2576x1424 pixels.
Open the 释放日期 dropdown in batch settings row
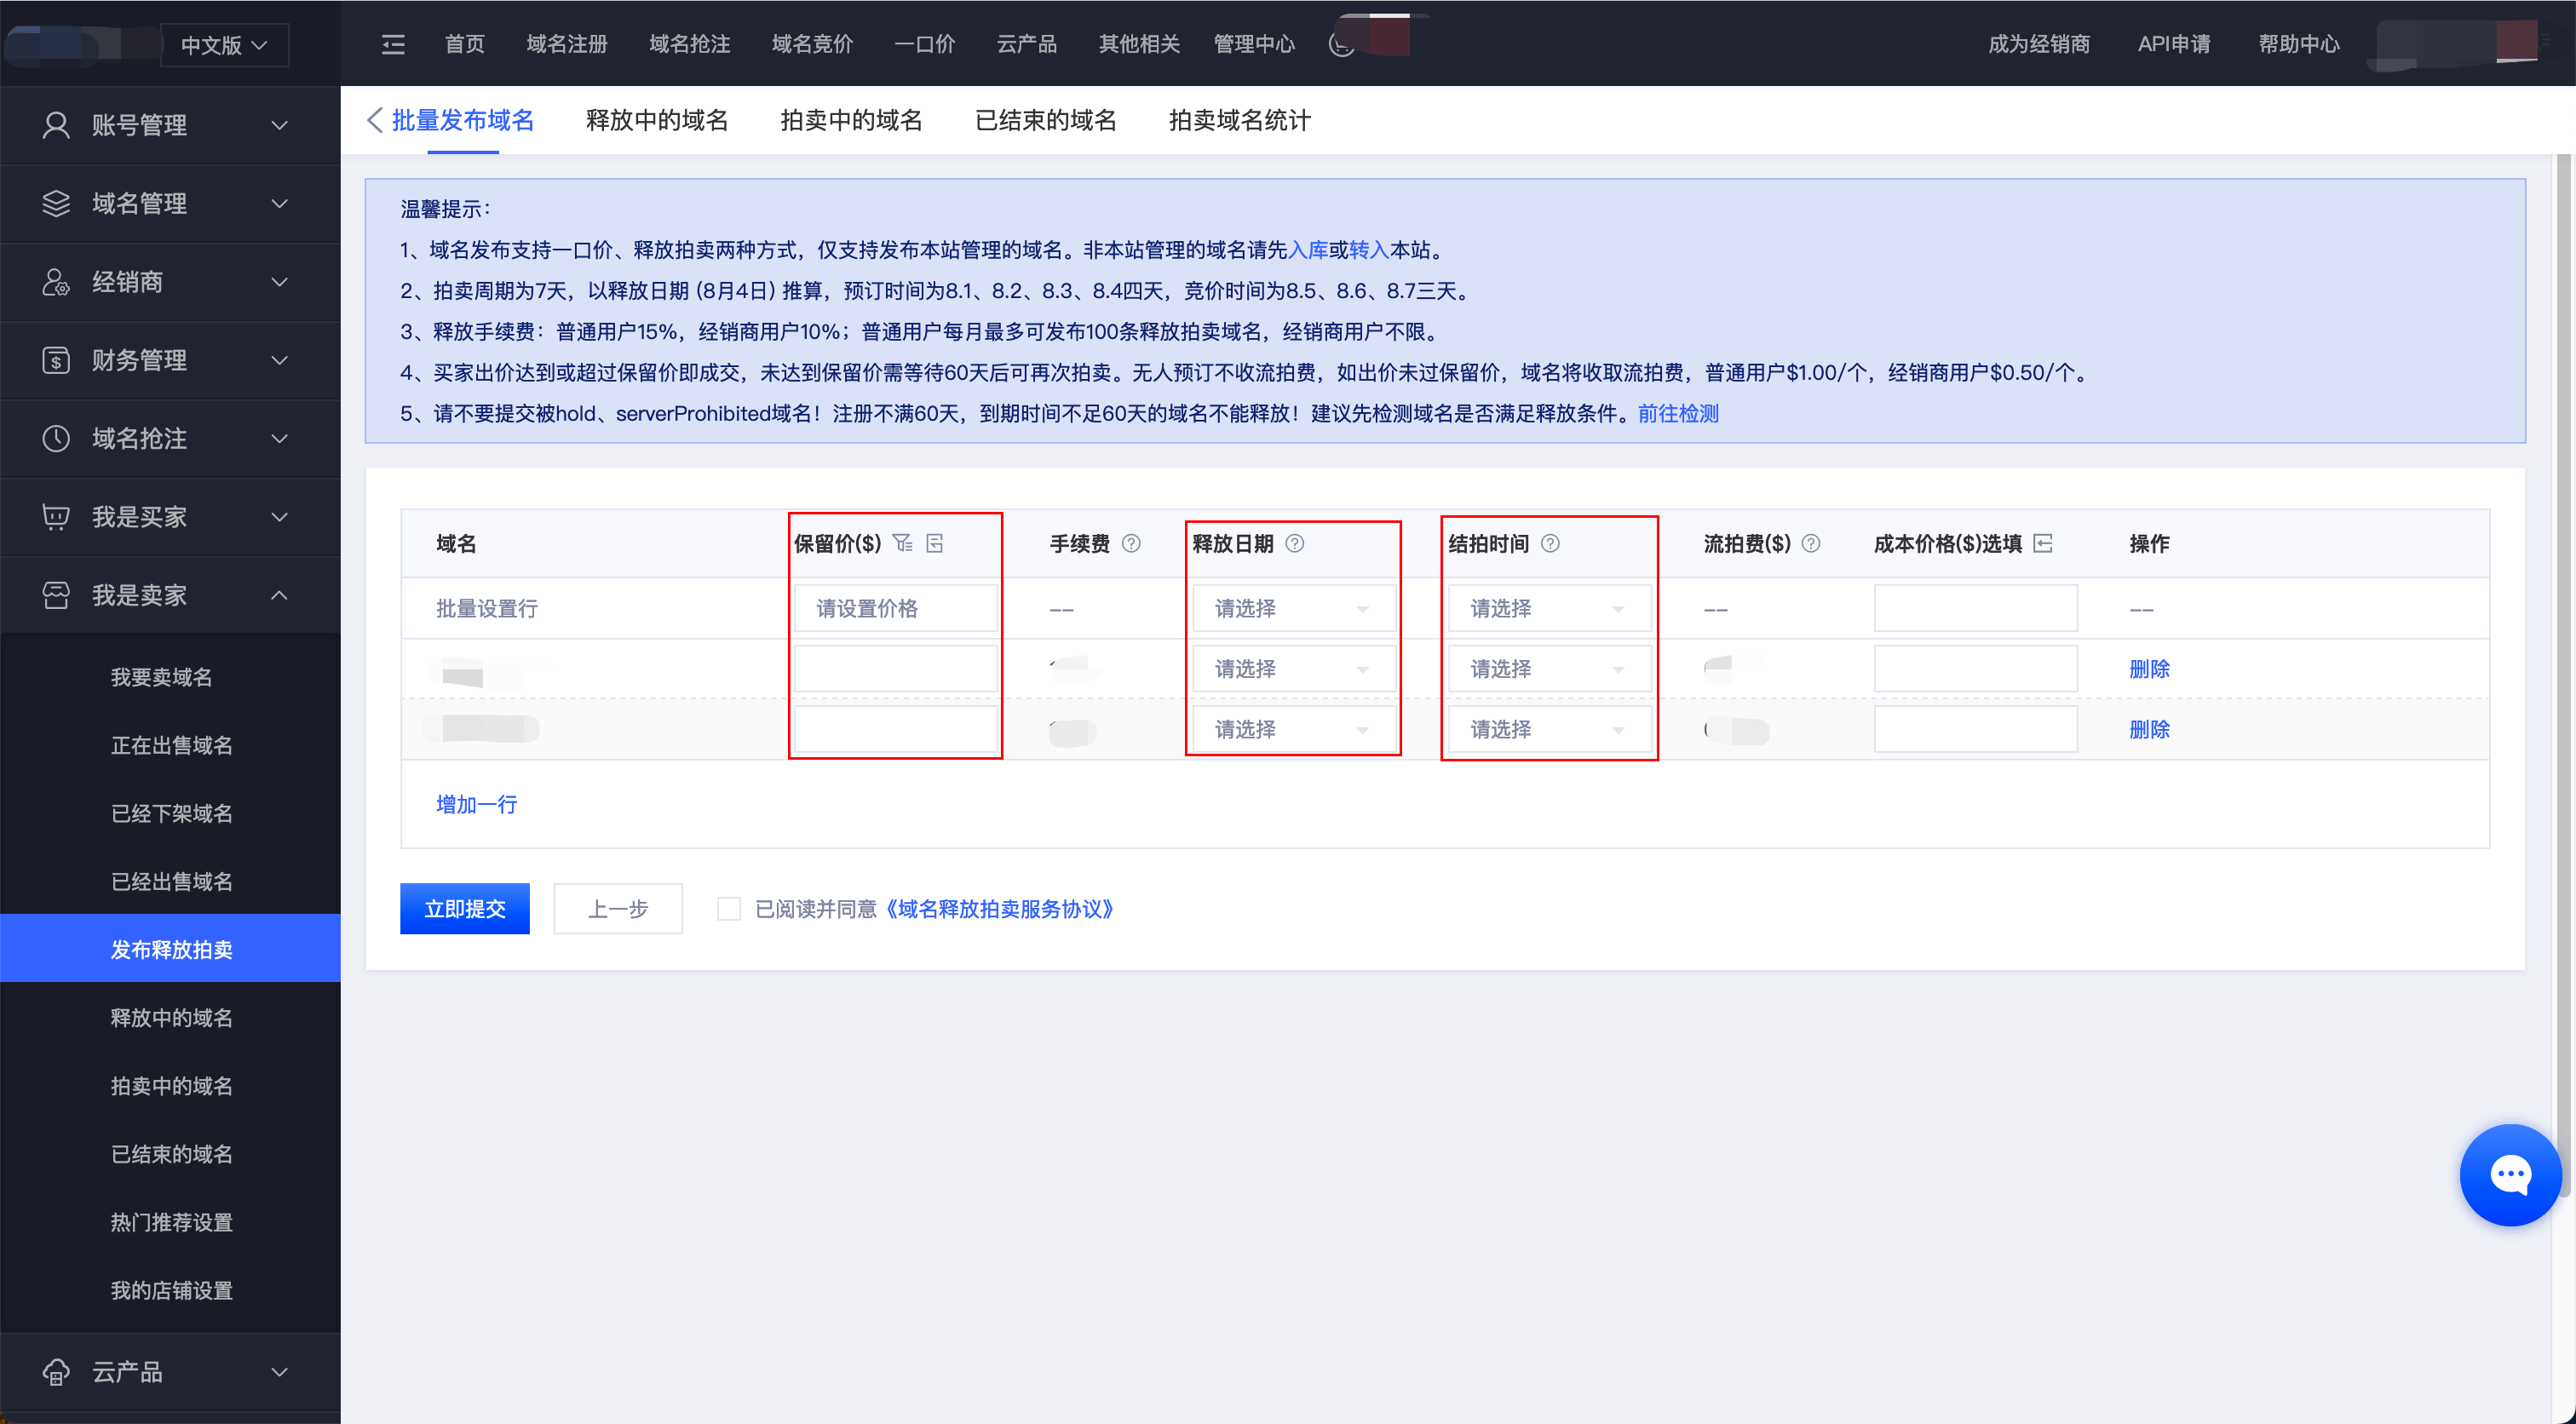pyautogui.click(x=1293, y=608)
